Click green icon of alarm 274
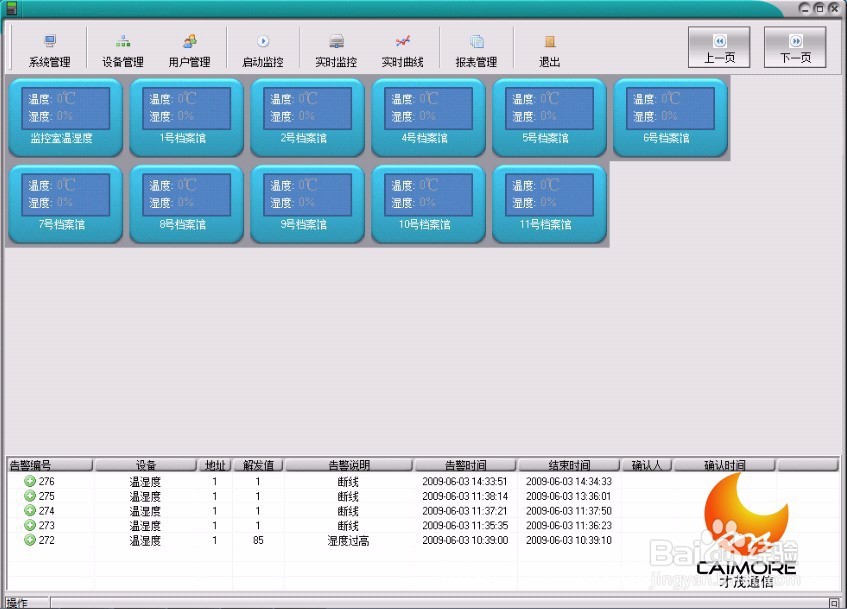The image size is (847, 609). pyautogui.click(x=30, y=510)
